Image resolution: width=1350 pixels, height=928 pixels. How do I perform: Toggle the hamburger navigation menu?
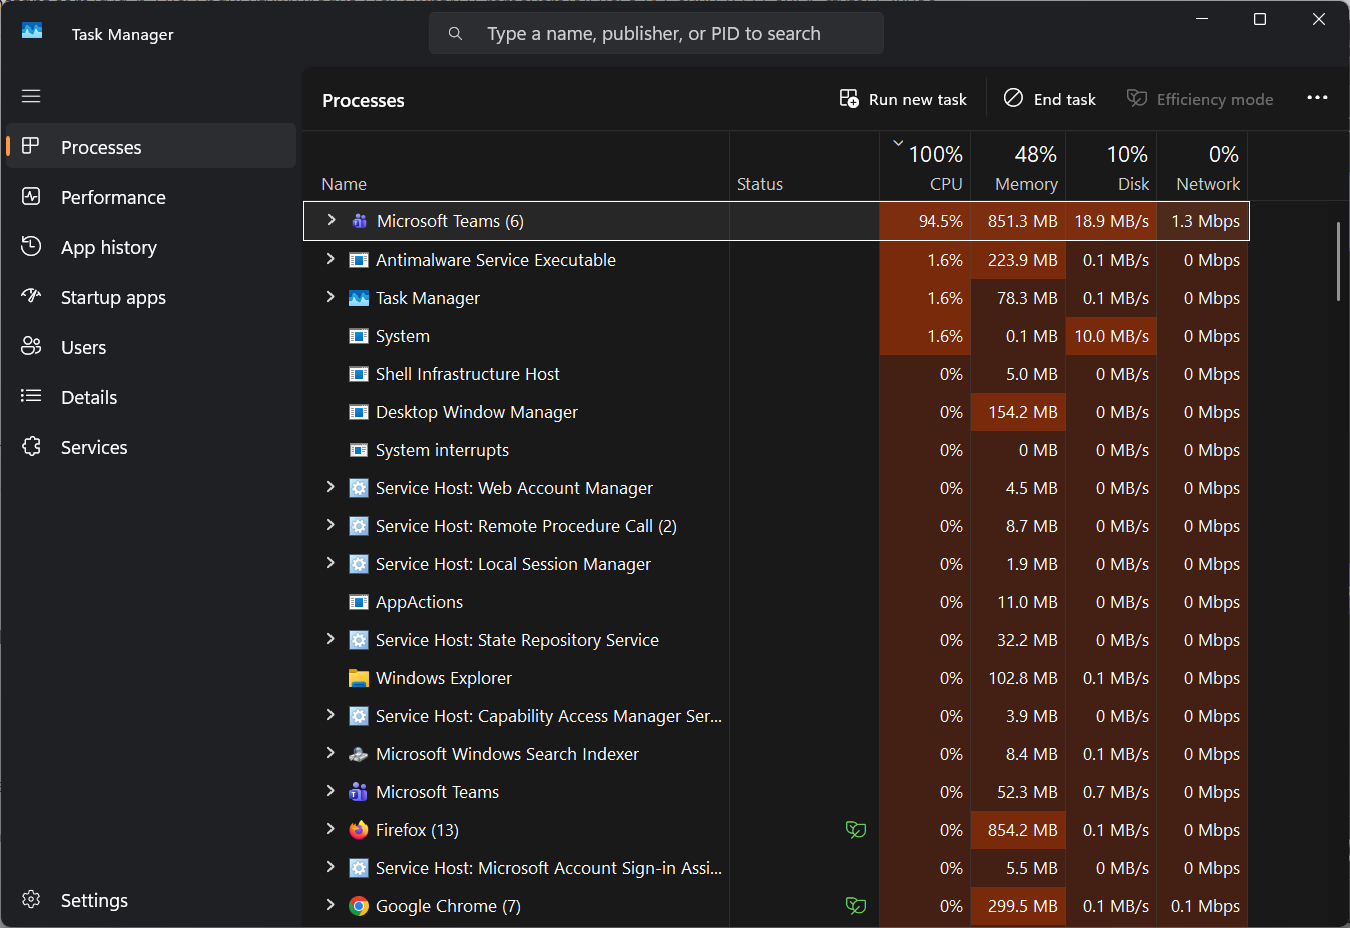tap(31, 96)
